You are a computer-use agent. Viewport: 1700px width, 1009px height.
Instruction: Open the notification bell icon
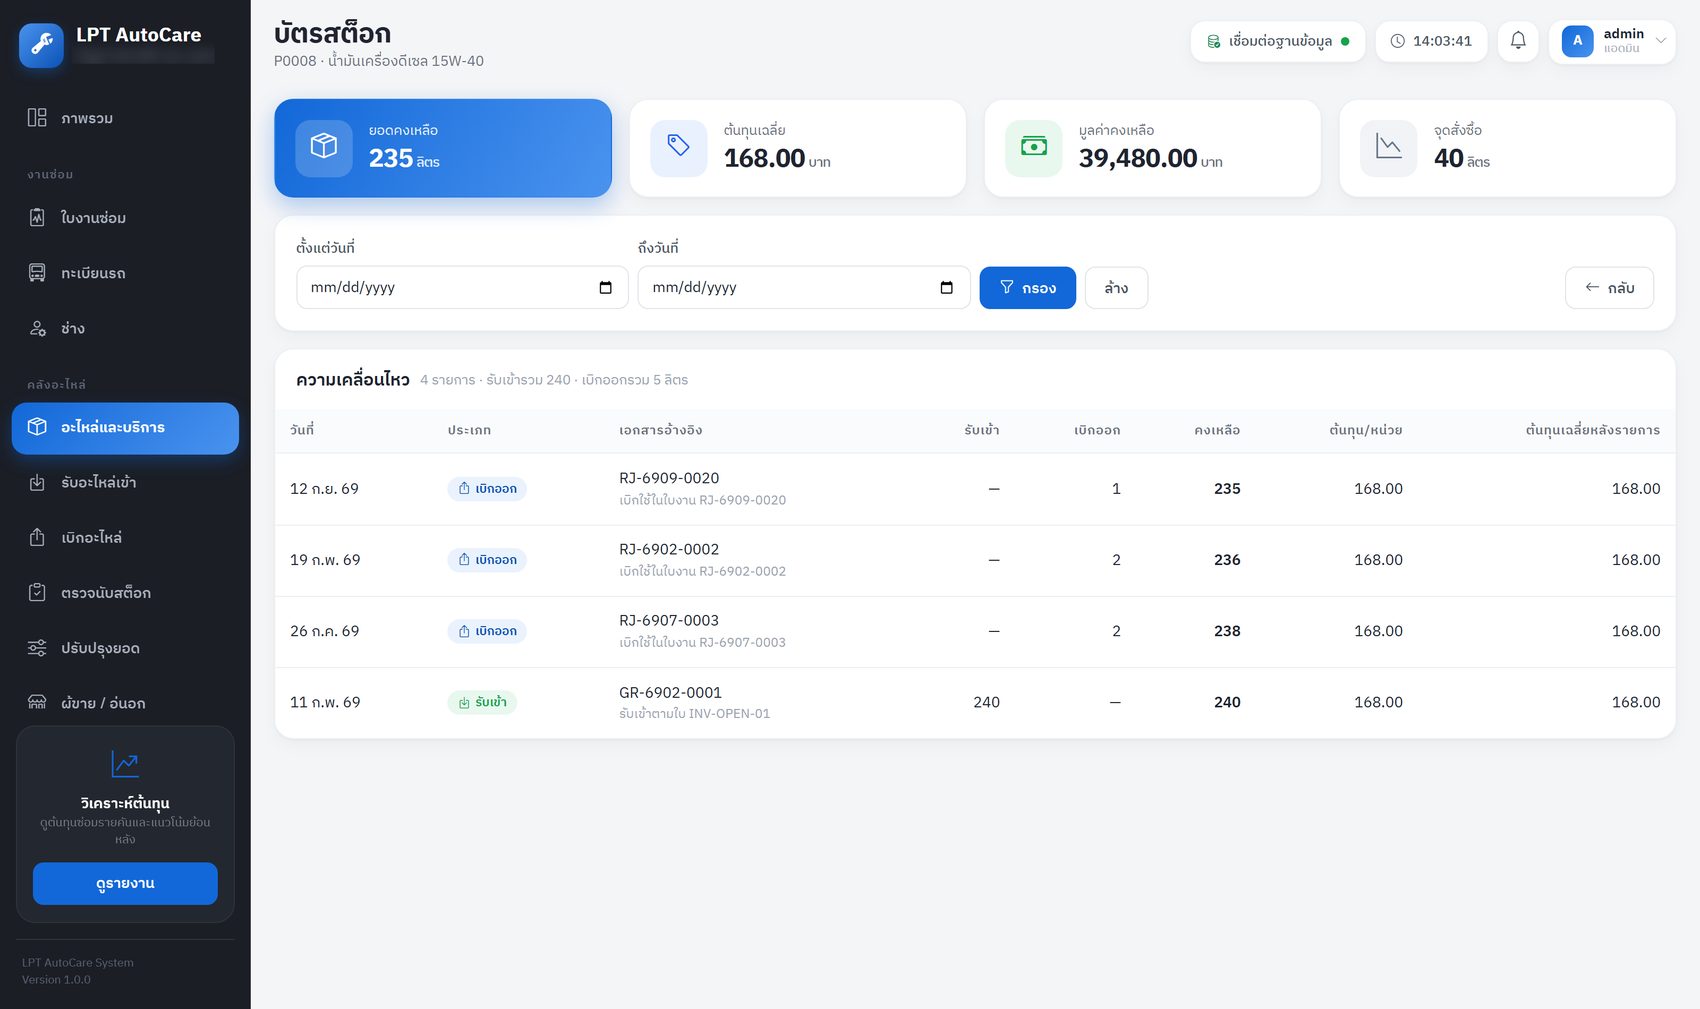(x=1518, y=41)
